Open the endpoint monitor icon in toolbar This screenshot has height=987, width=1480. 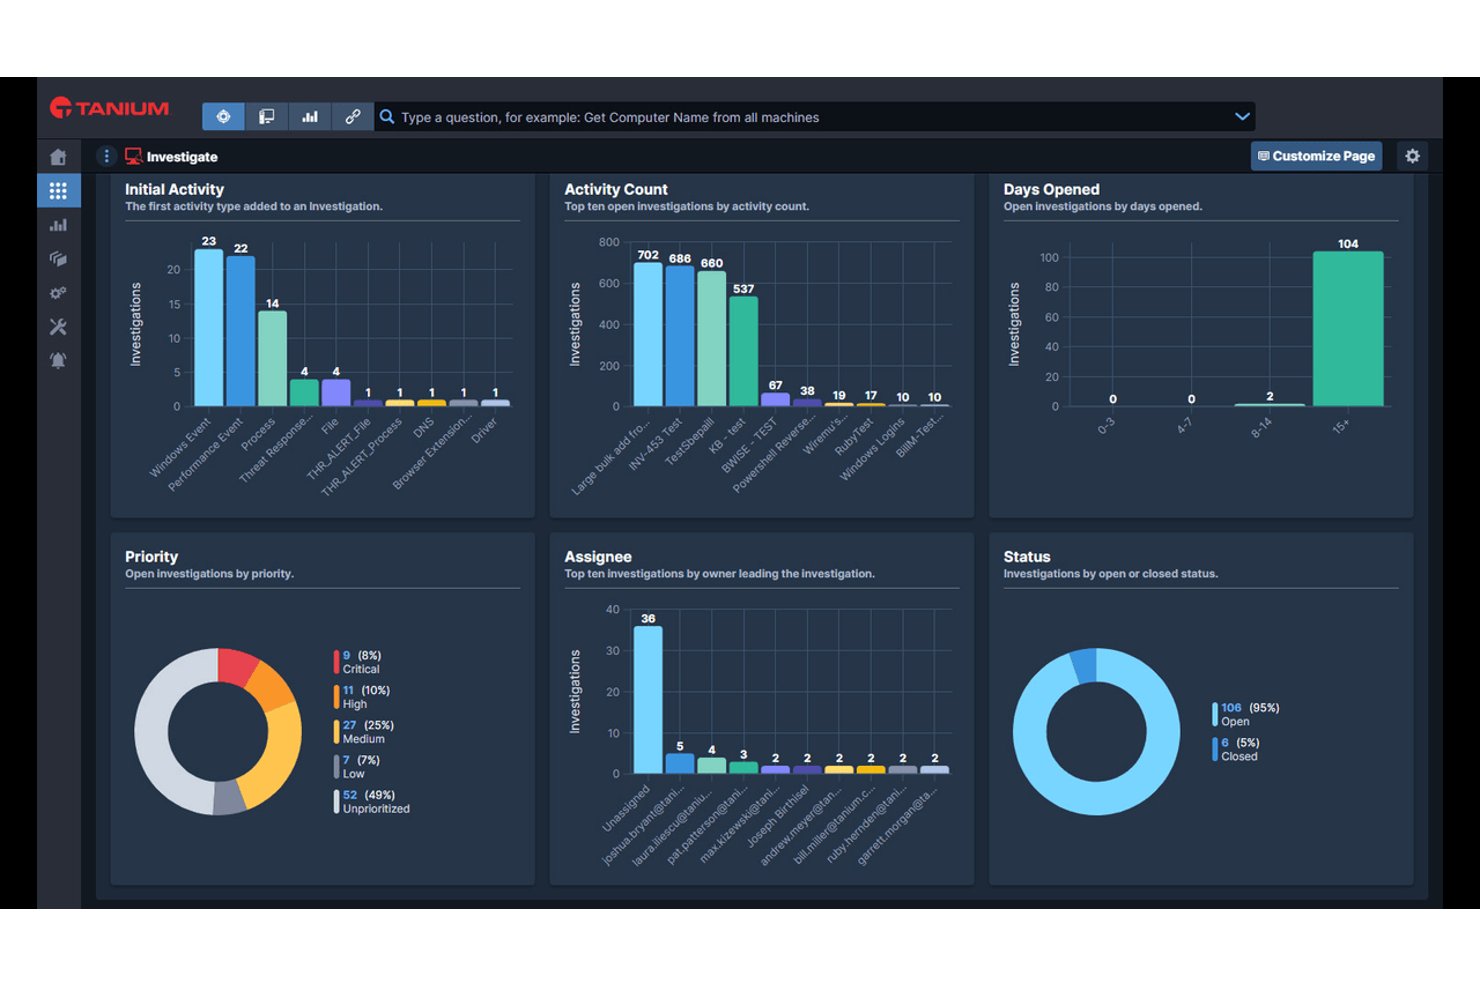click(266, 117)
